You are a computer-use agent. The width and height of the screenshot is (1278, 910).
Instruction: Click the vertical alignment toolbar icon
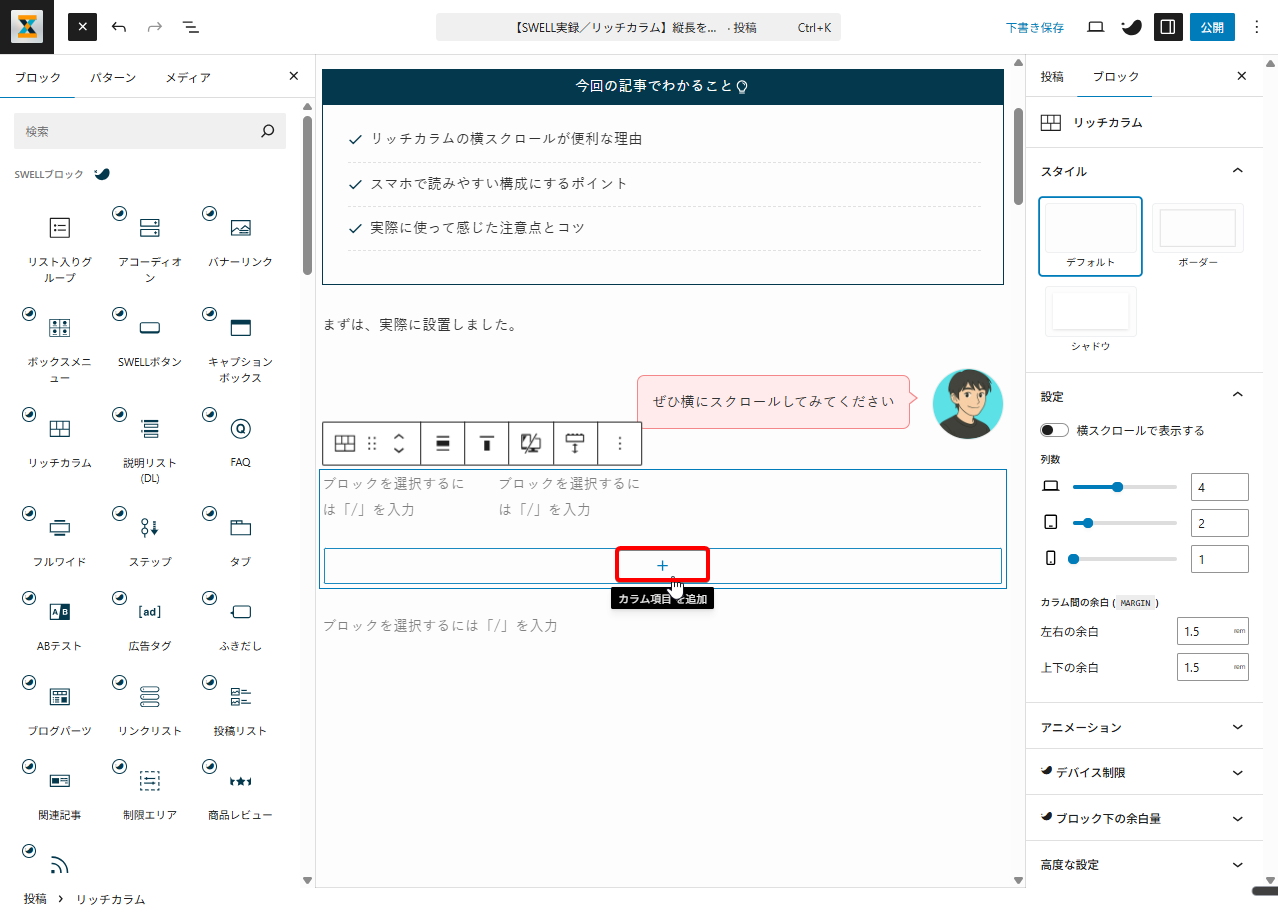[x=487, y=444]
